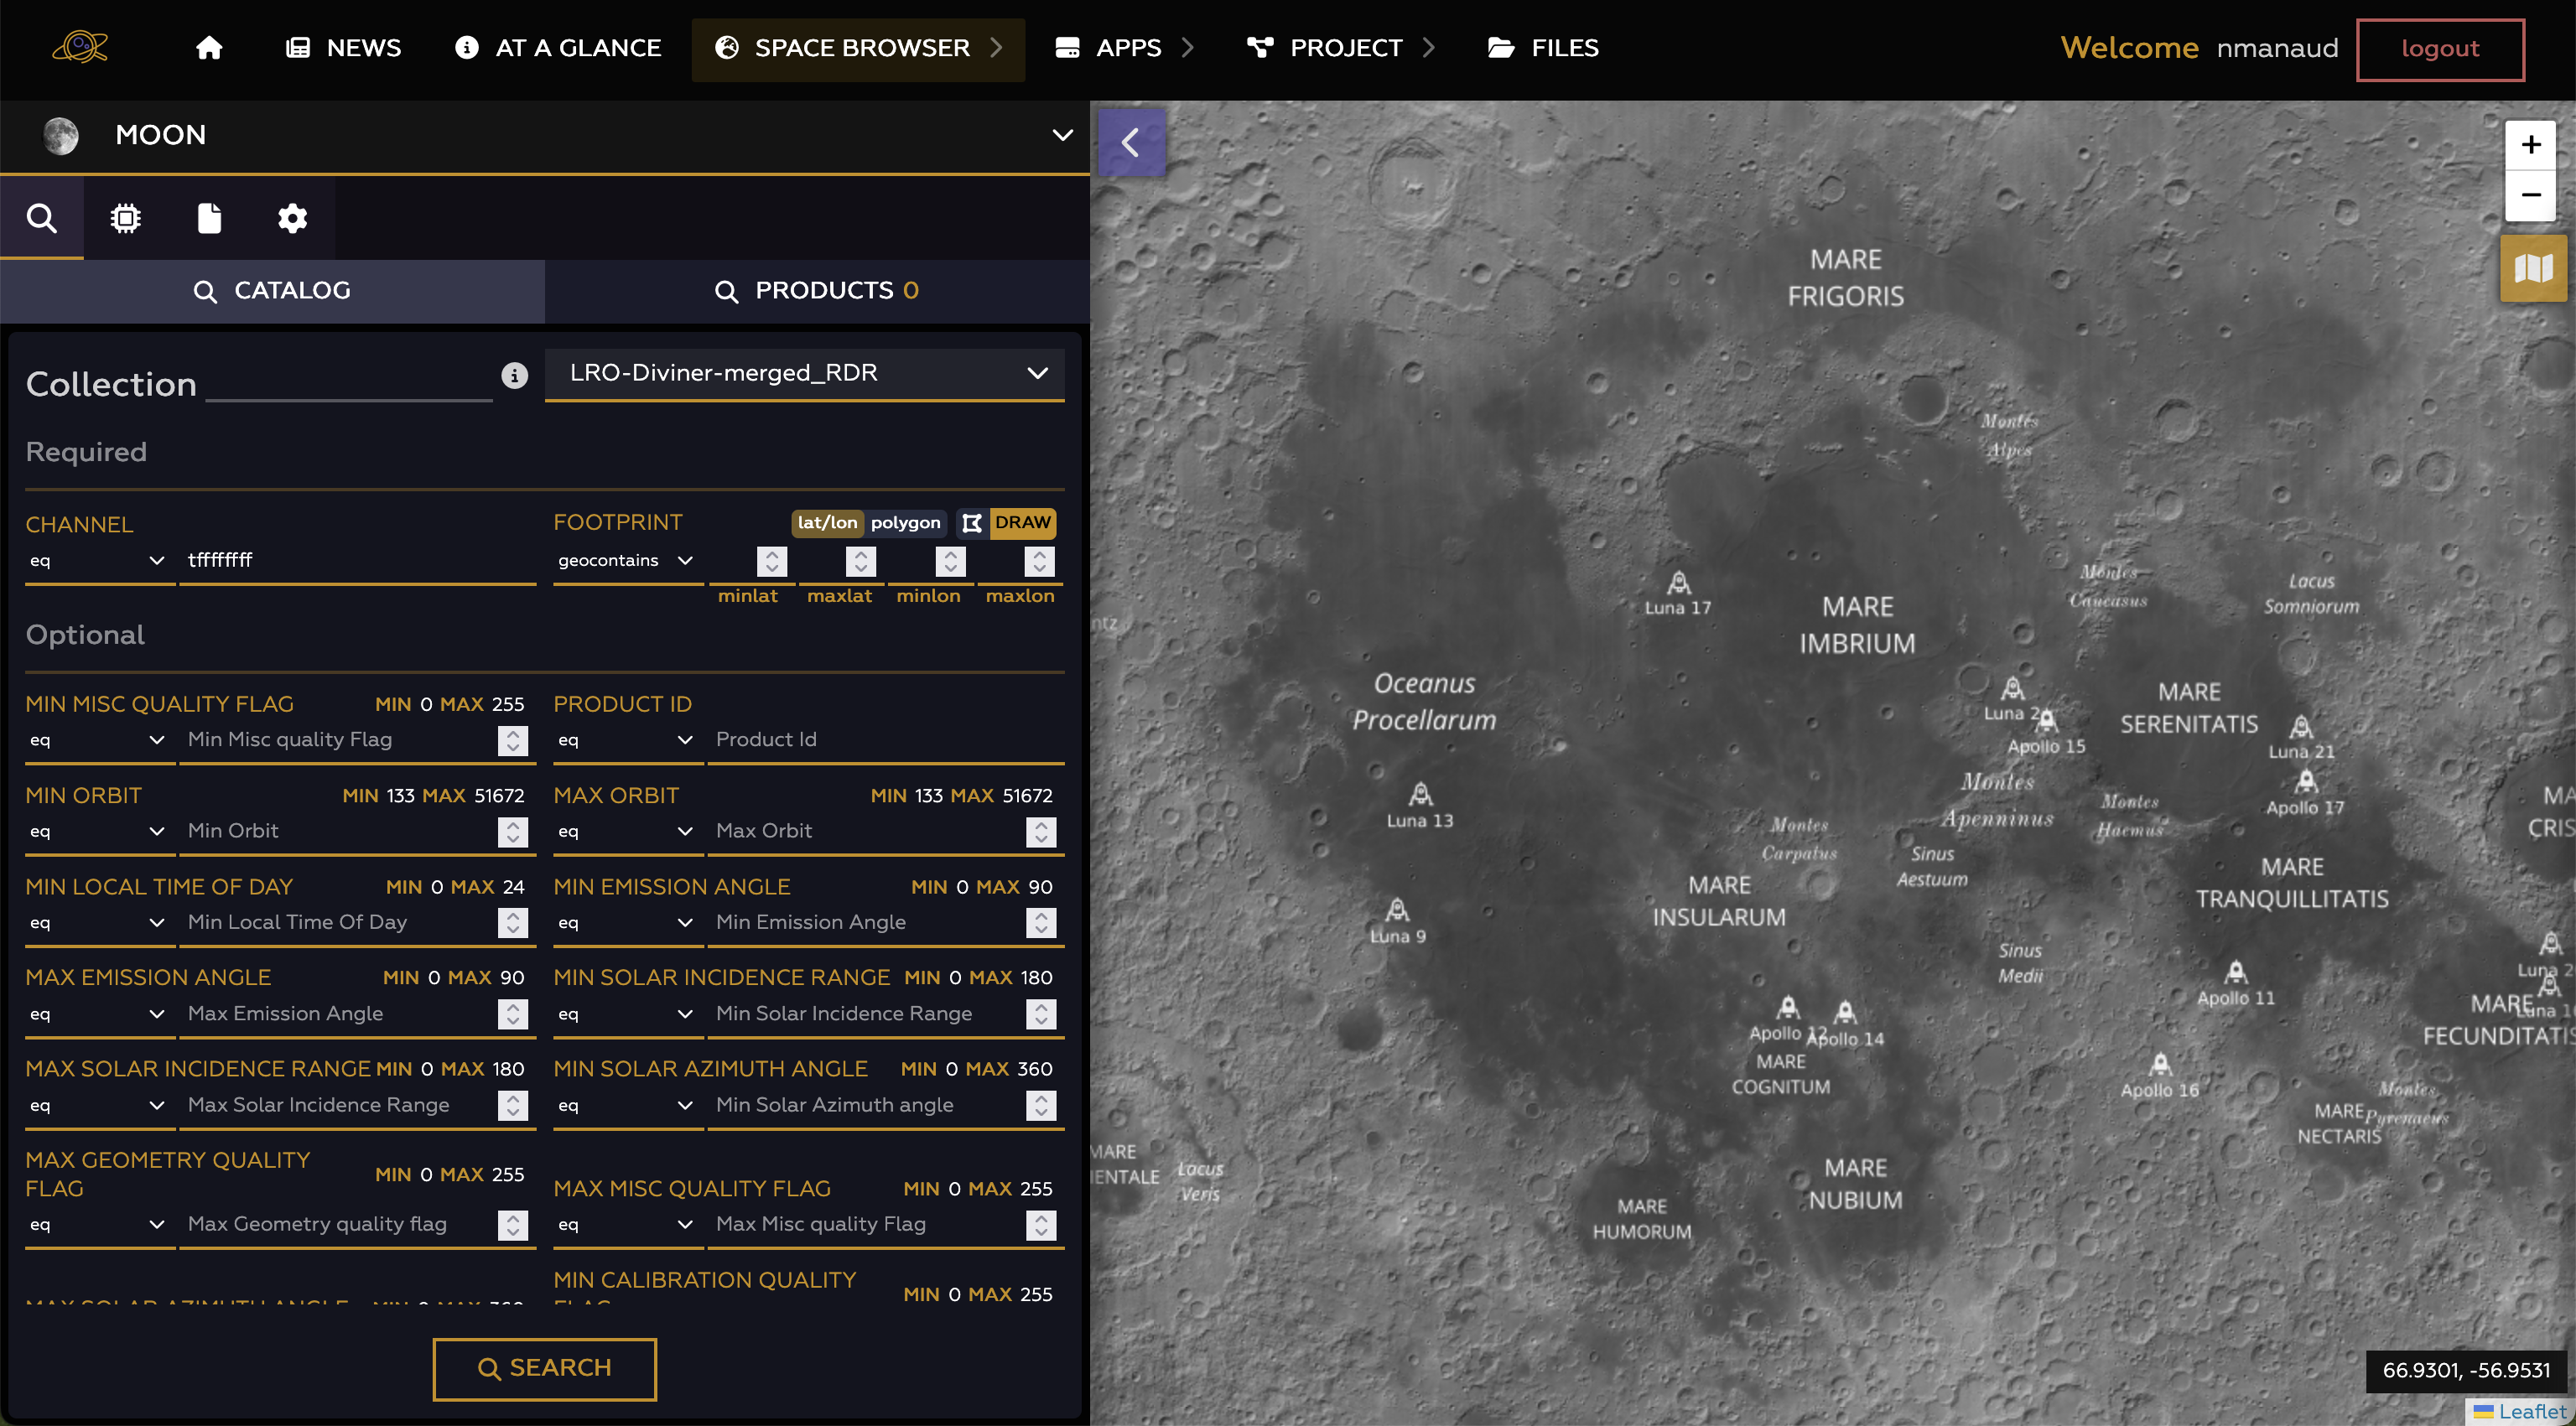Click the planet logo icon
Image resolution: width=2576 pixels, height=1426 pixels.
[x=80, y=46]
